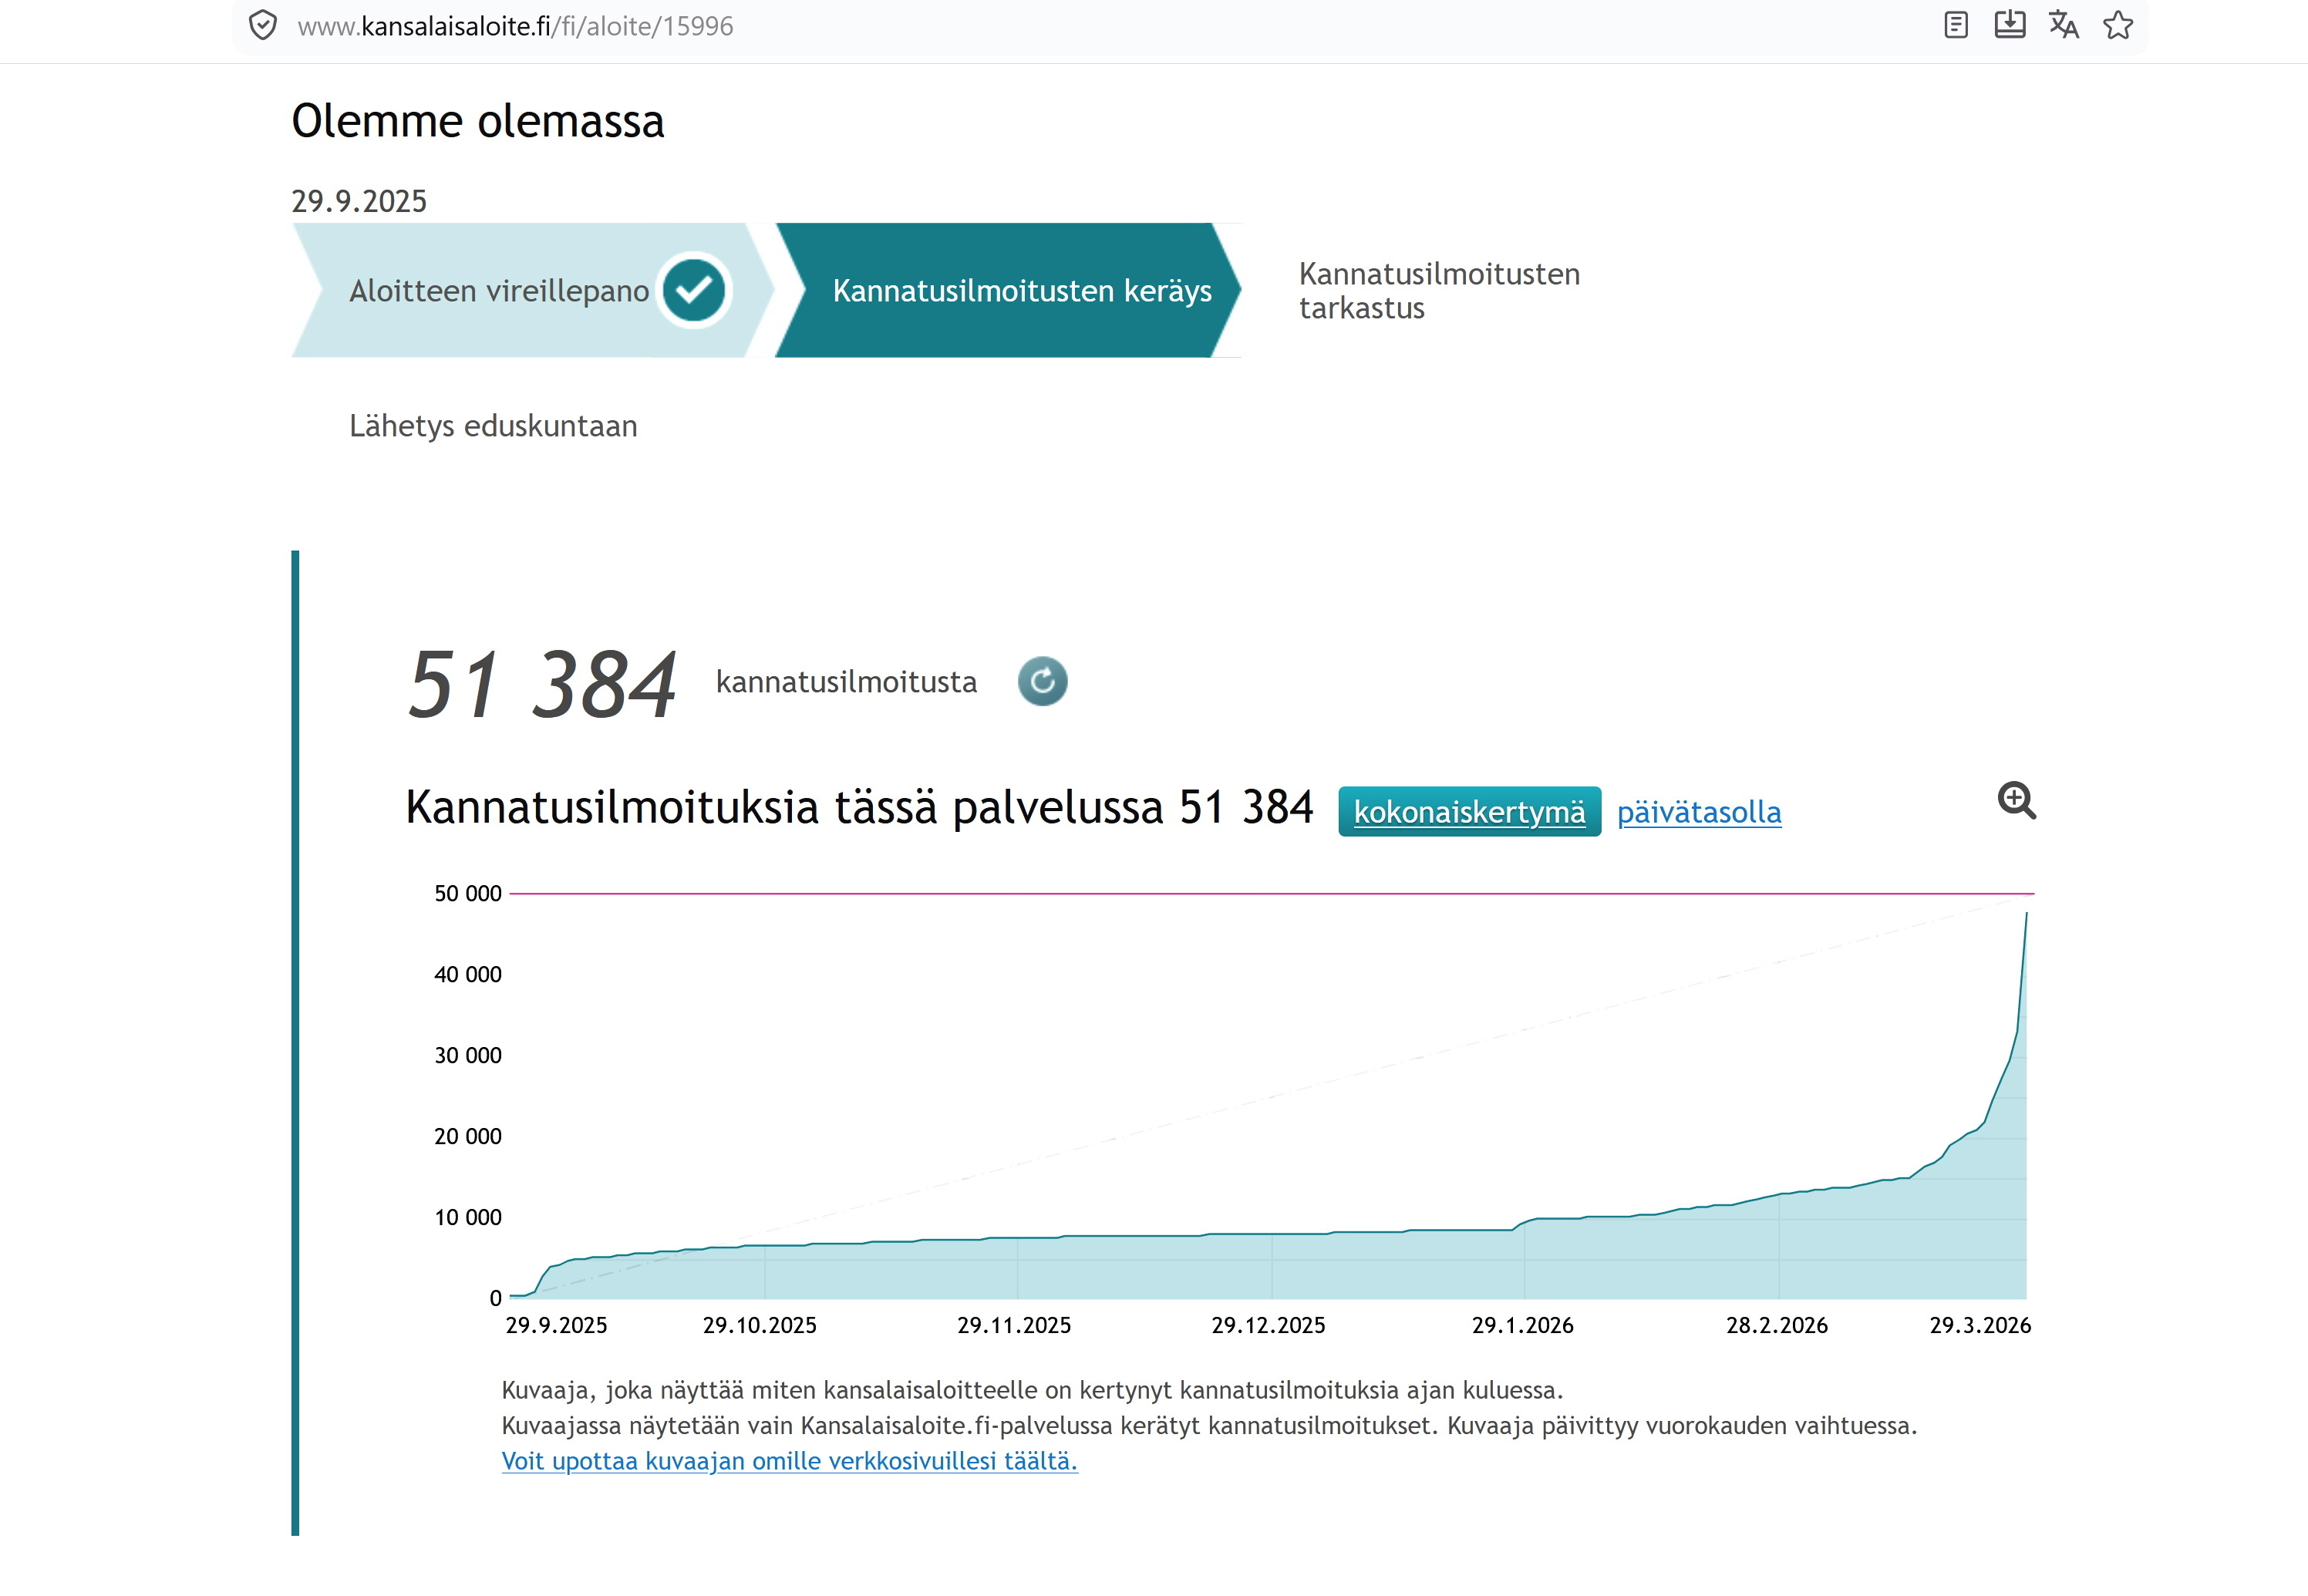The height and width of the screenshot is (1596, 2308).
Task: Switch chart to päivätasolla view
Action: point(1698,812)
